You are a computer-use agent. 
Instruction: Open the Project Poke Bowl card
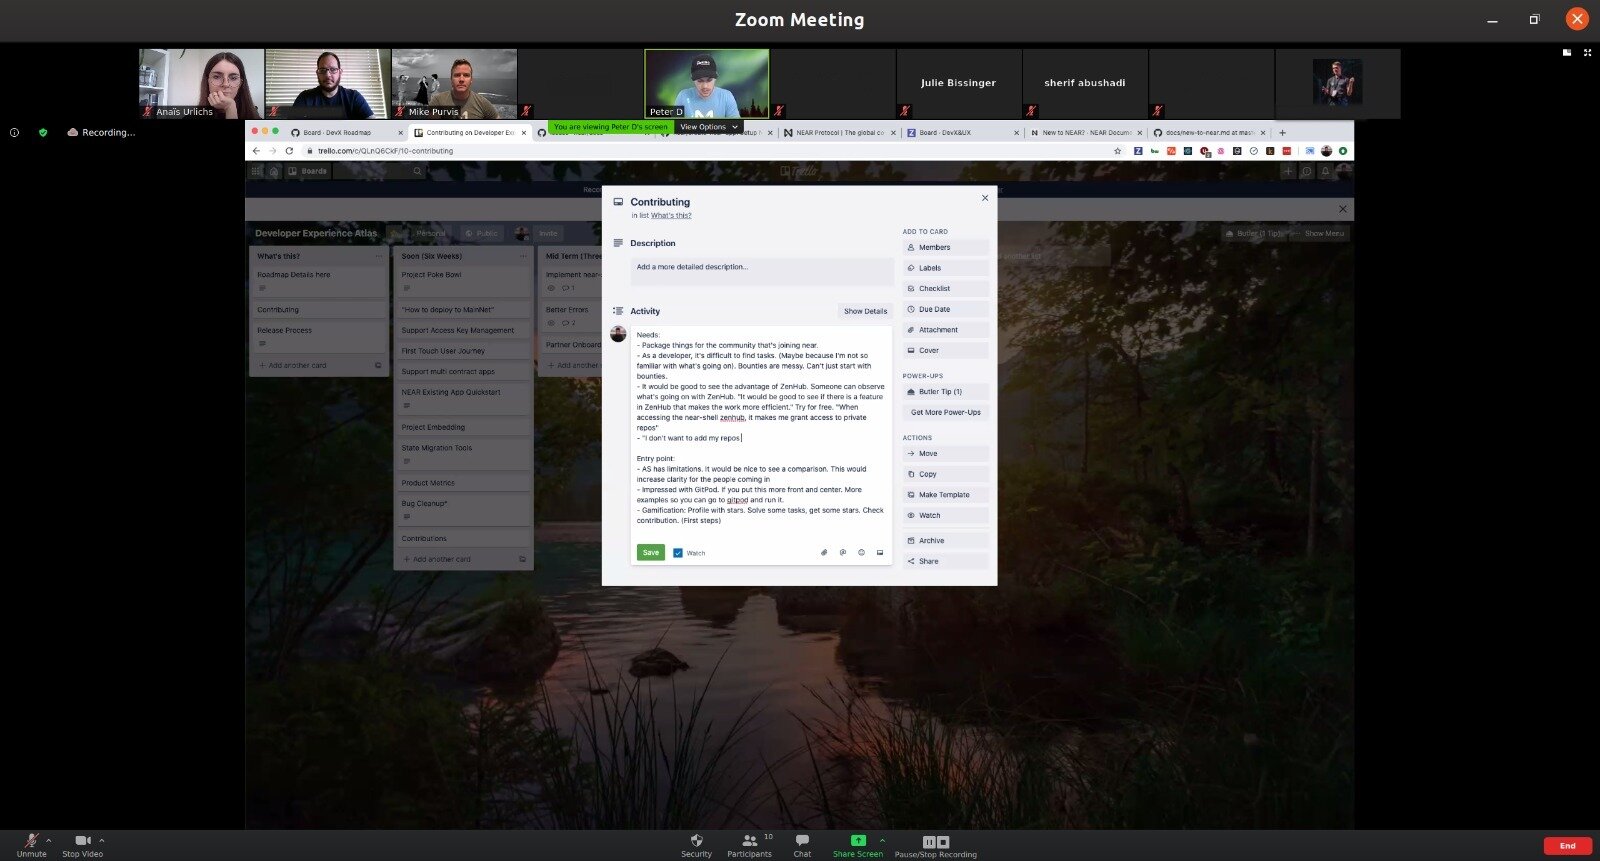tap(463, 281)
